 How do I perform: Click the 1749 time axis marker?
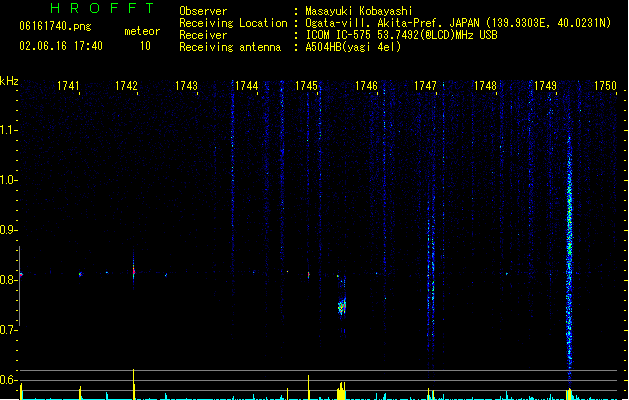tap(546, 86)
